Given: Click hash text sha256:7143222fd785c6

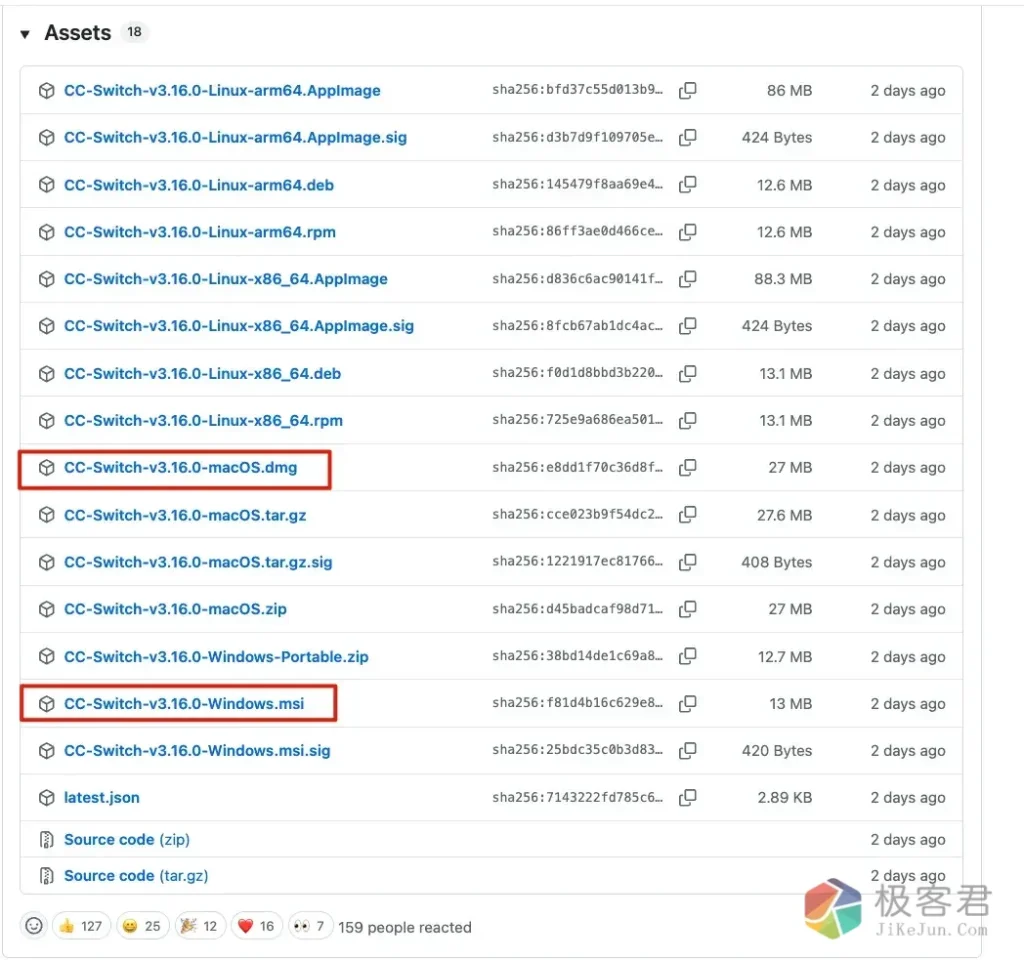Looking at the screenshot, I should coord(577,797).
